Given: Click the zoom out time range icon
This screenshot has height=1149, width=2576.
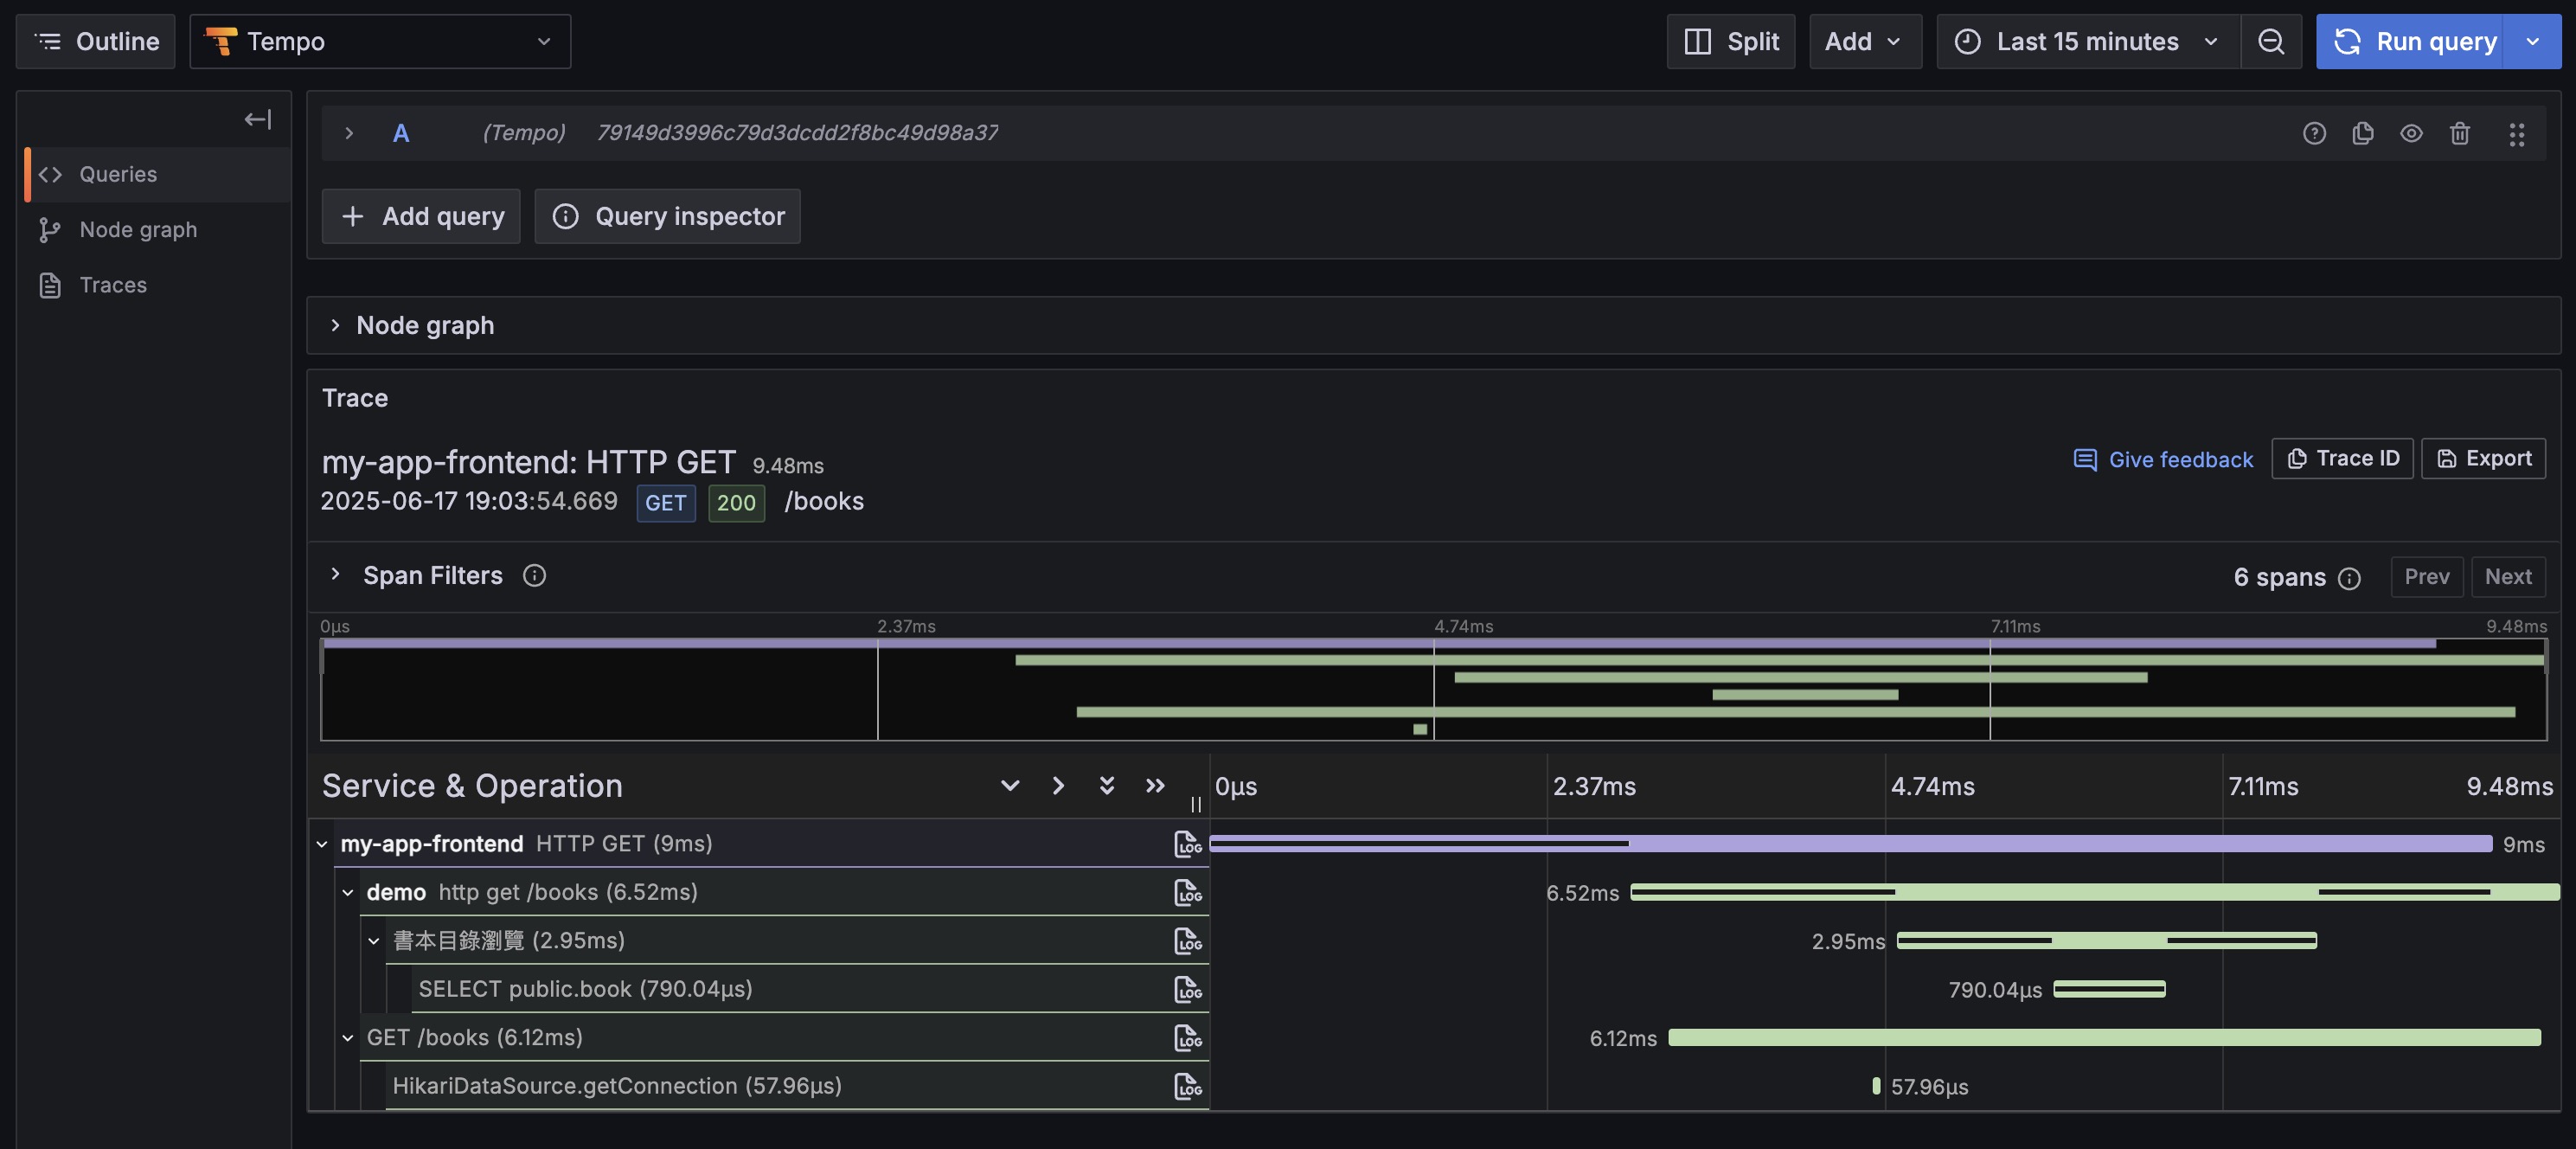Looking at the screenshot, I should (2270, 41).
